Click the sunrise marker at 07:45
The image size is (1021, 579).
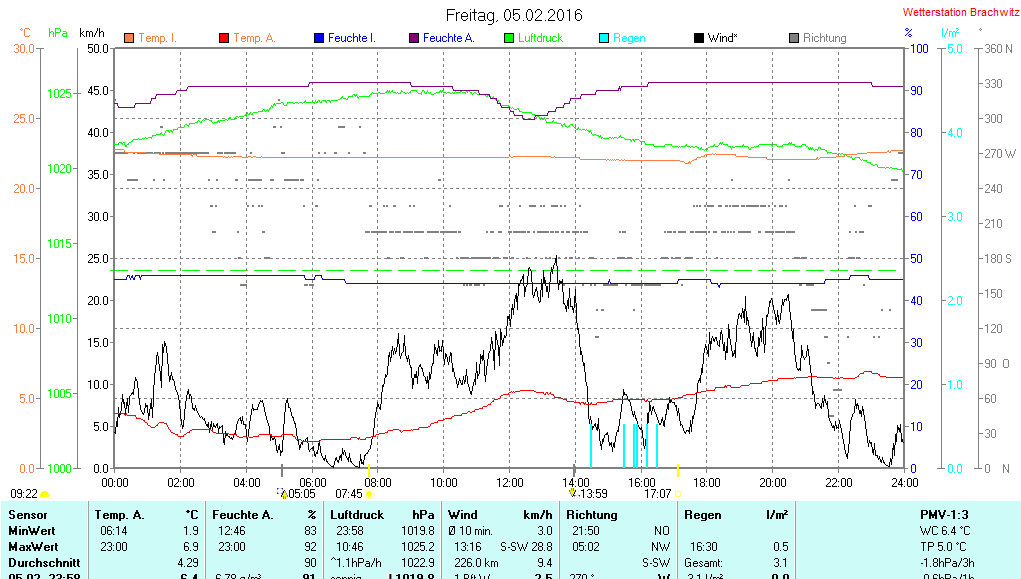click(369, 493)
